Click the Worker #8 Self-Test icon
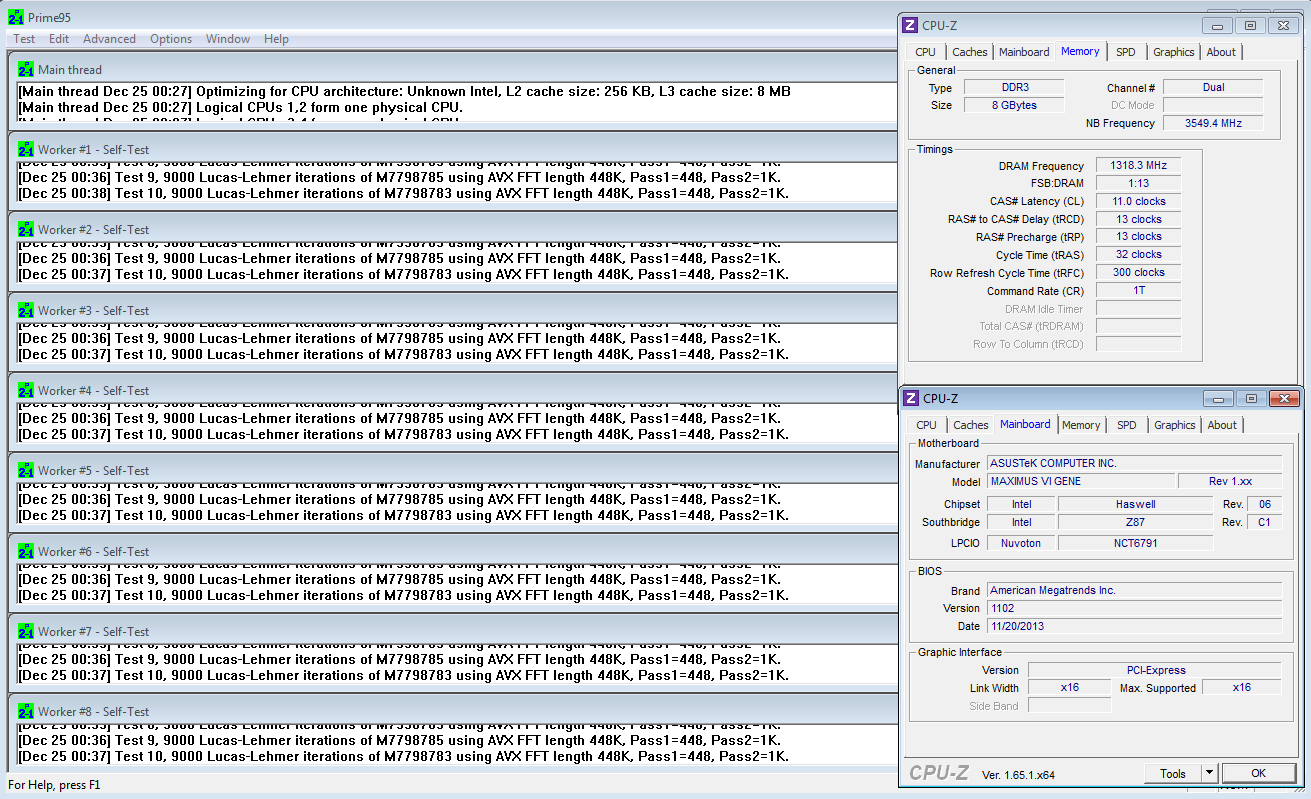Image resolution: width=1311 pixels, height=799 pixels. click(26, 711)
